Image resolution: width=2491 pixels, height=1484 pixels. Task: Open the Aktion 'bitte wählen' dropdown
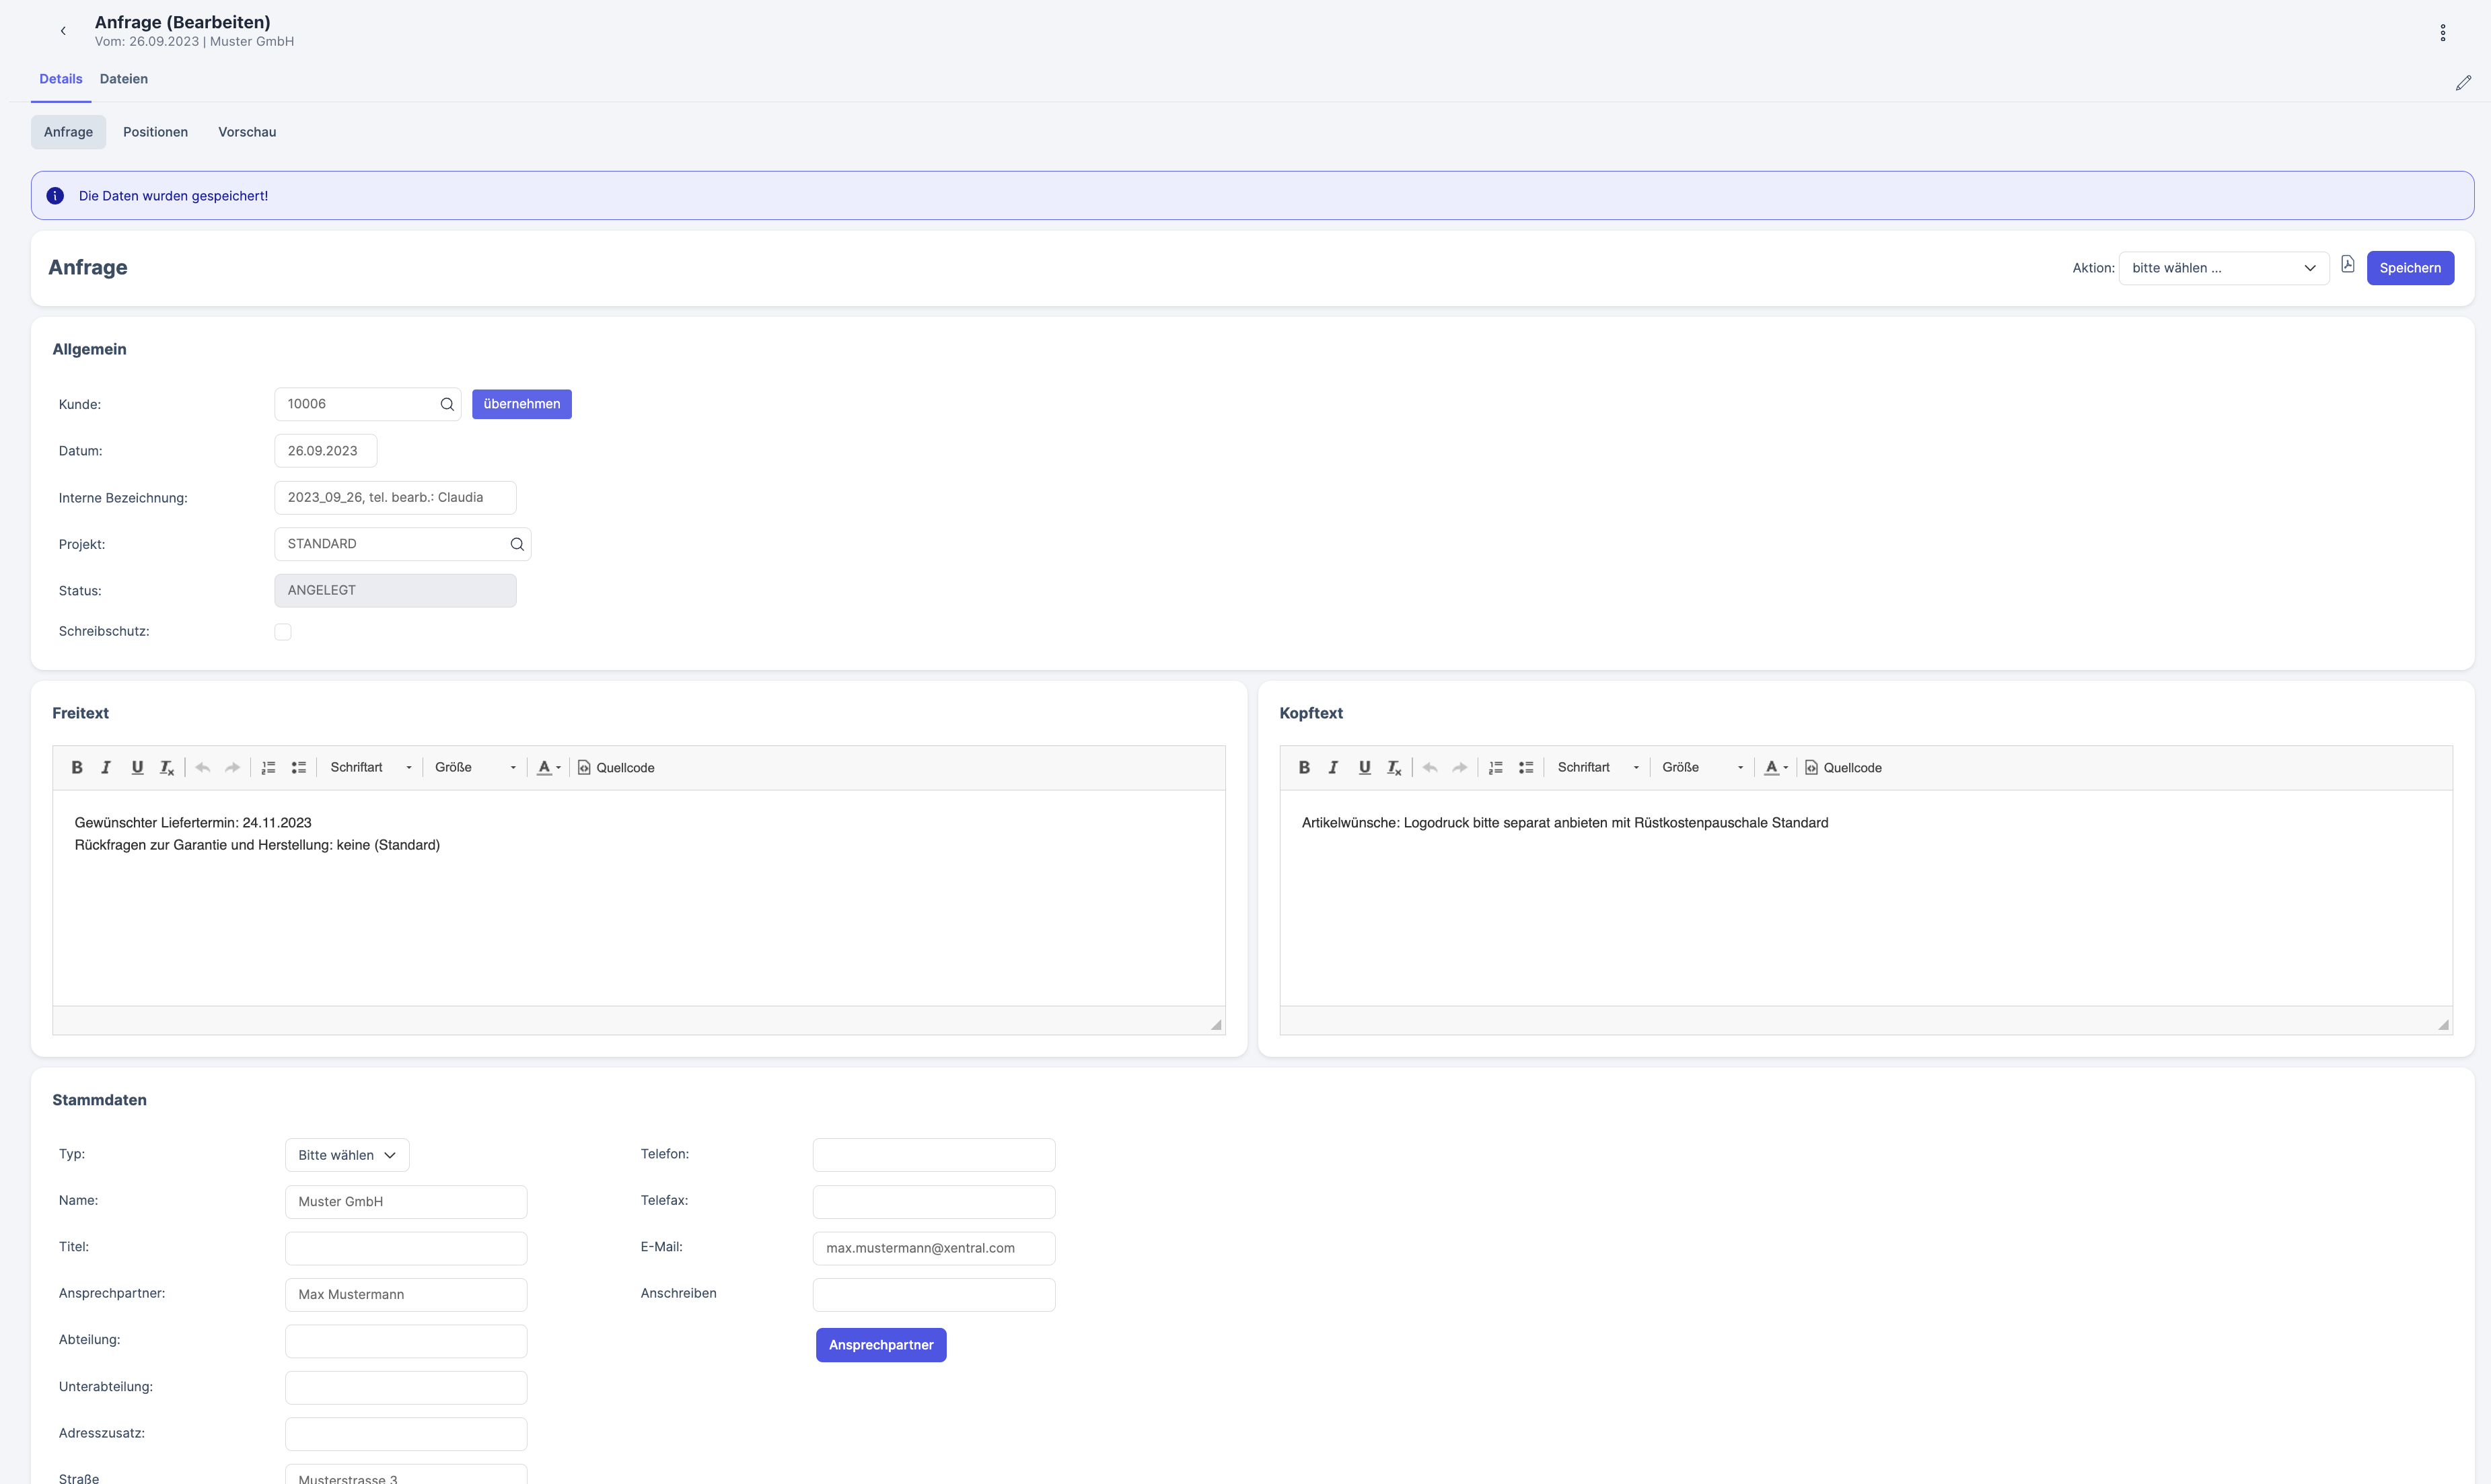[x=2223, y=268]
